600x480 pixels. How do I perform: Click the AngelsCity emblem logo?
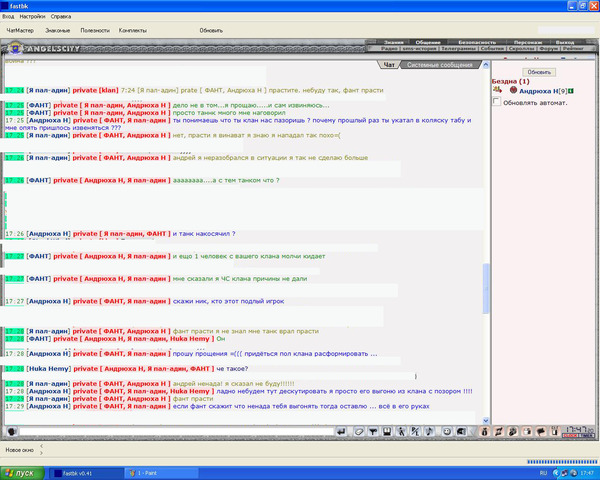pos(15,49)
